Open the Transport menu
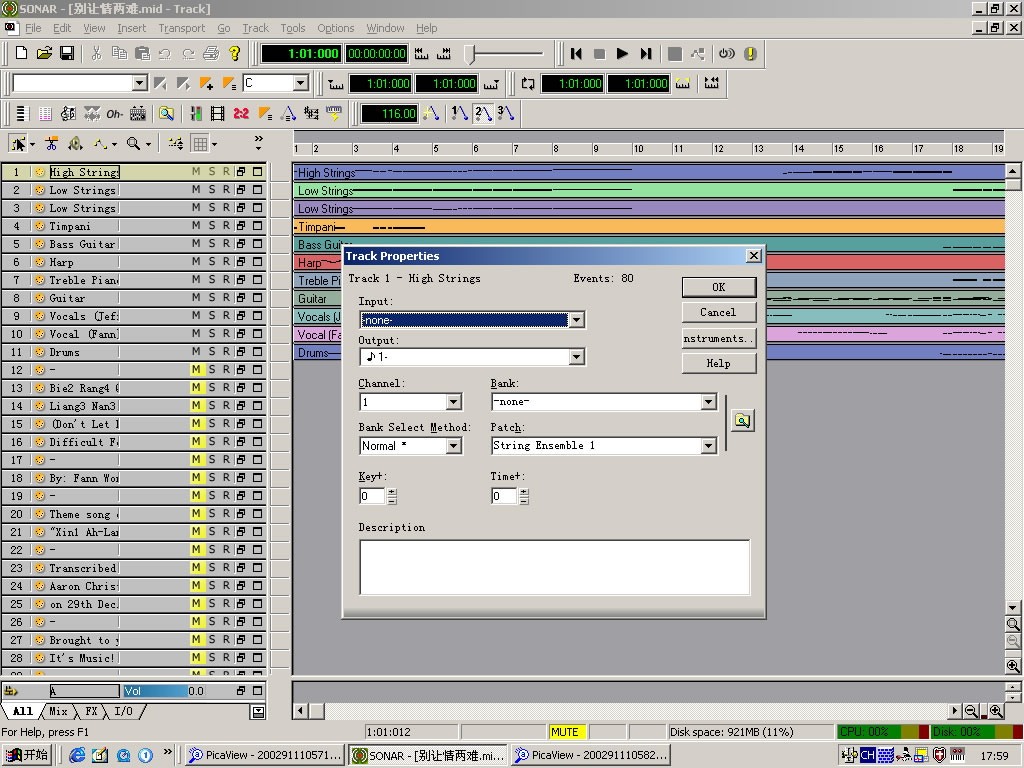This screenshot has width=1024, height=768. 182,28
